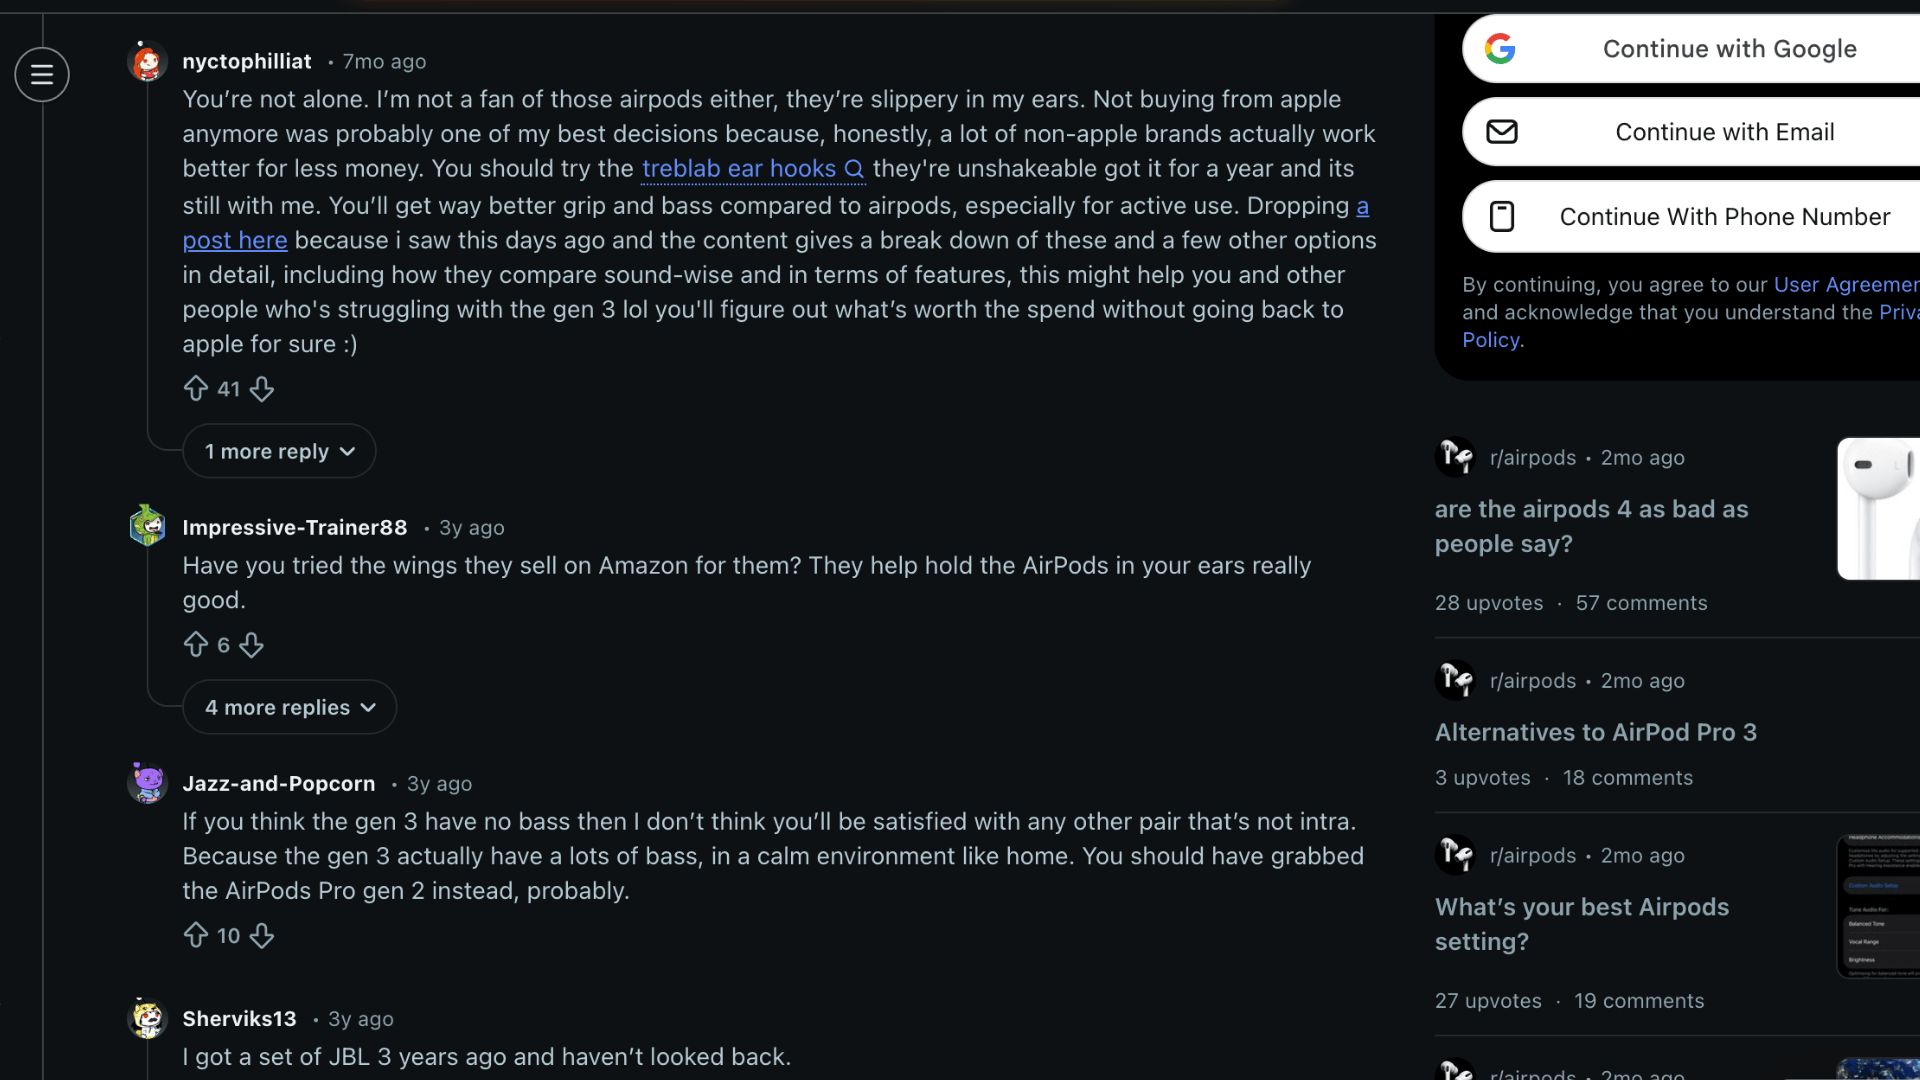Click the email envelope icon
This screenshot has height=1080, width=1920.
coord(1503,131)
